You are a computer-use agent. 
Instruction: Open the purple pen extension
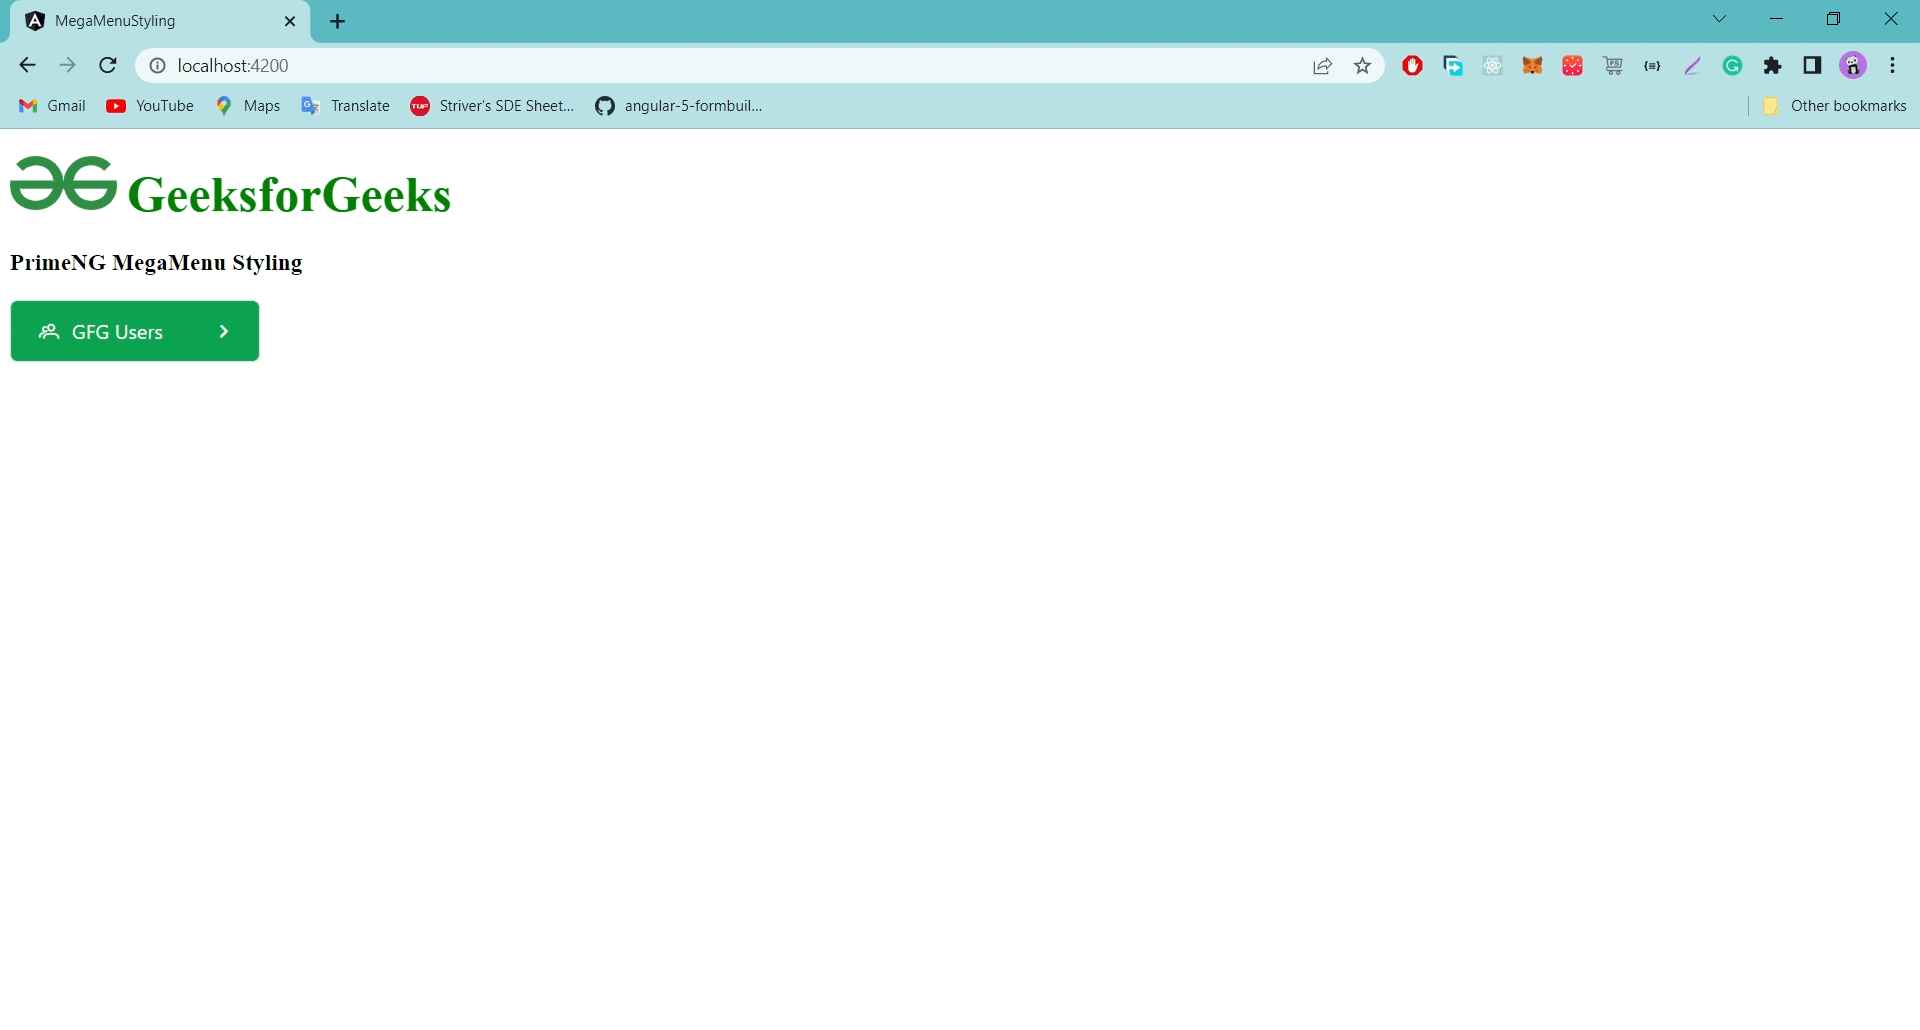pyautogui.click(x=1692, y=66)
